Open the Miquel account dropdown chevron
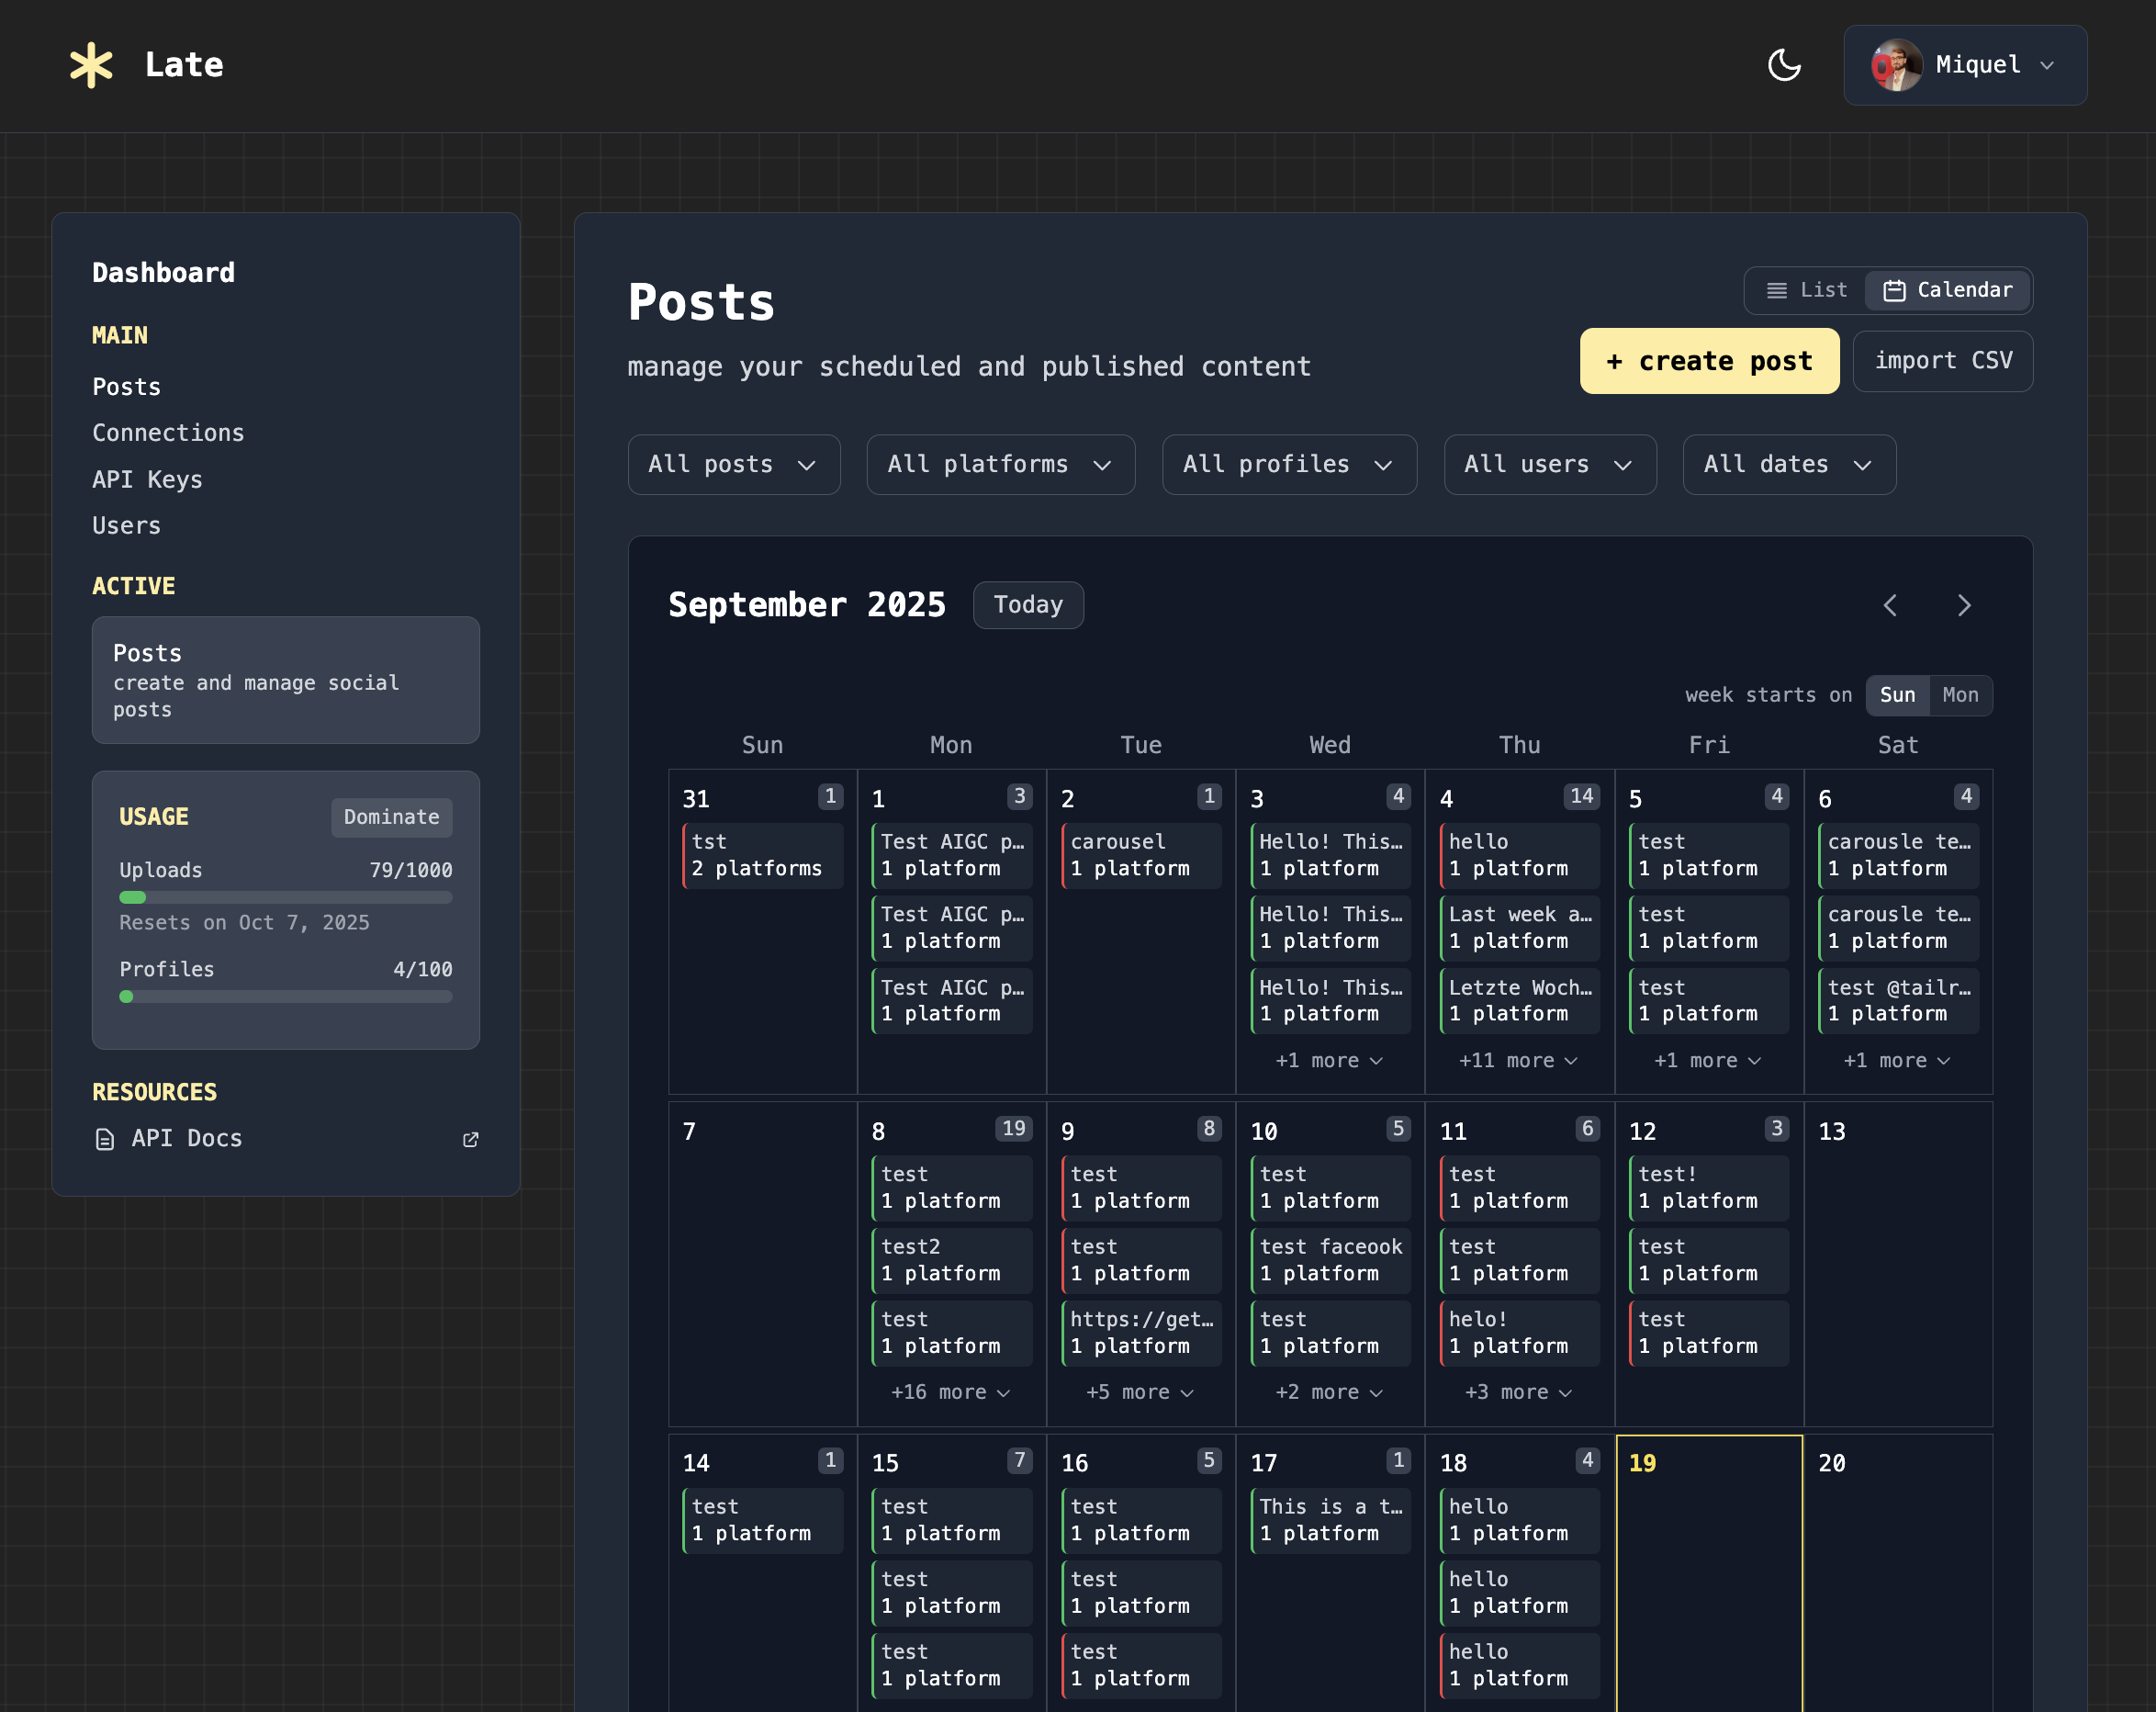The width and height of the screenshot is (2156, 1712). [x=2047, y=65]
